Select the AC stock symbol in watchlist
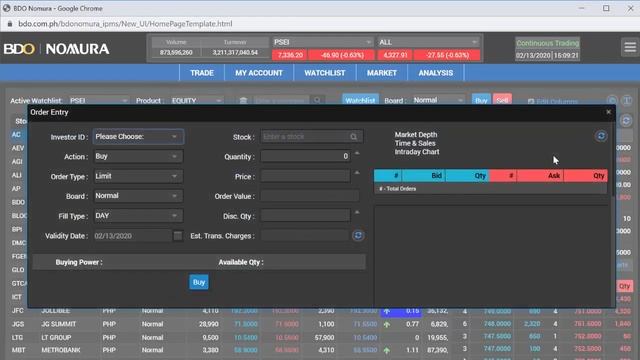Viewport: 640px width, 360px height. [16, 135]
